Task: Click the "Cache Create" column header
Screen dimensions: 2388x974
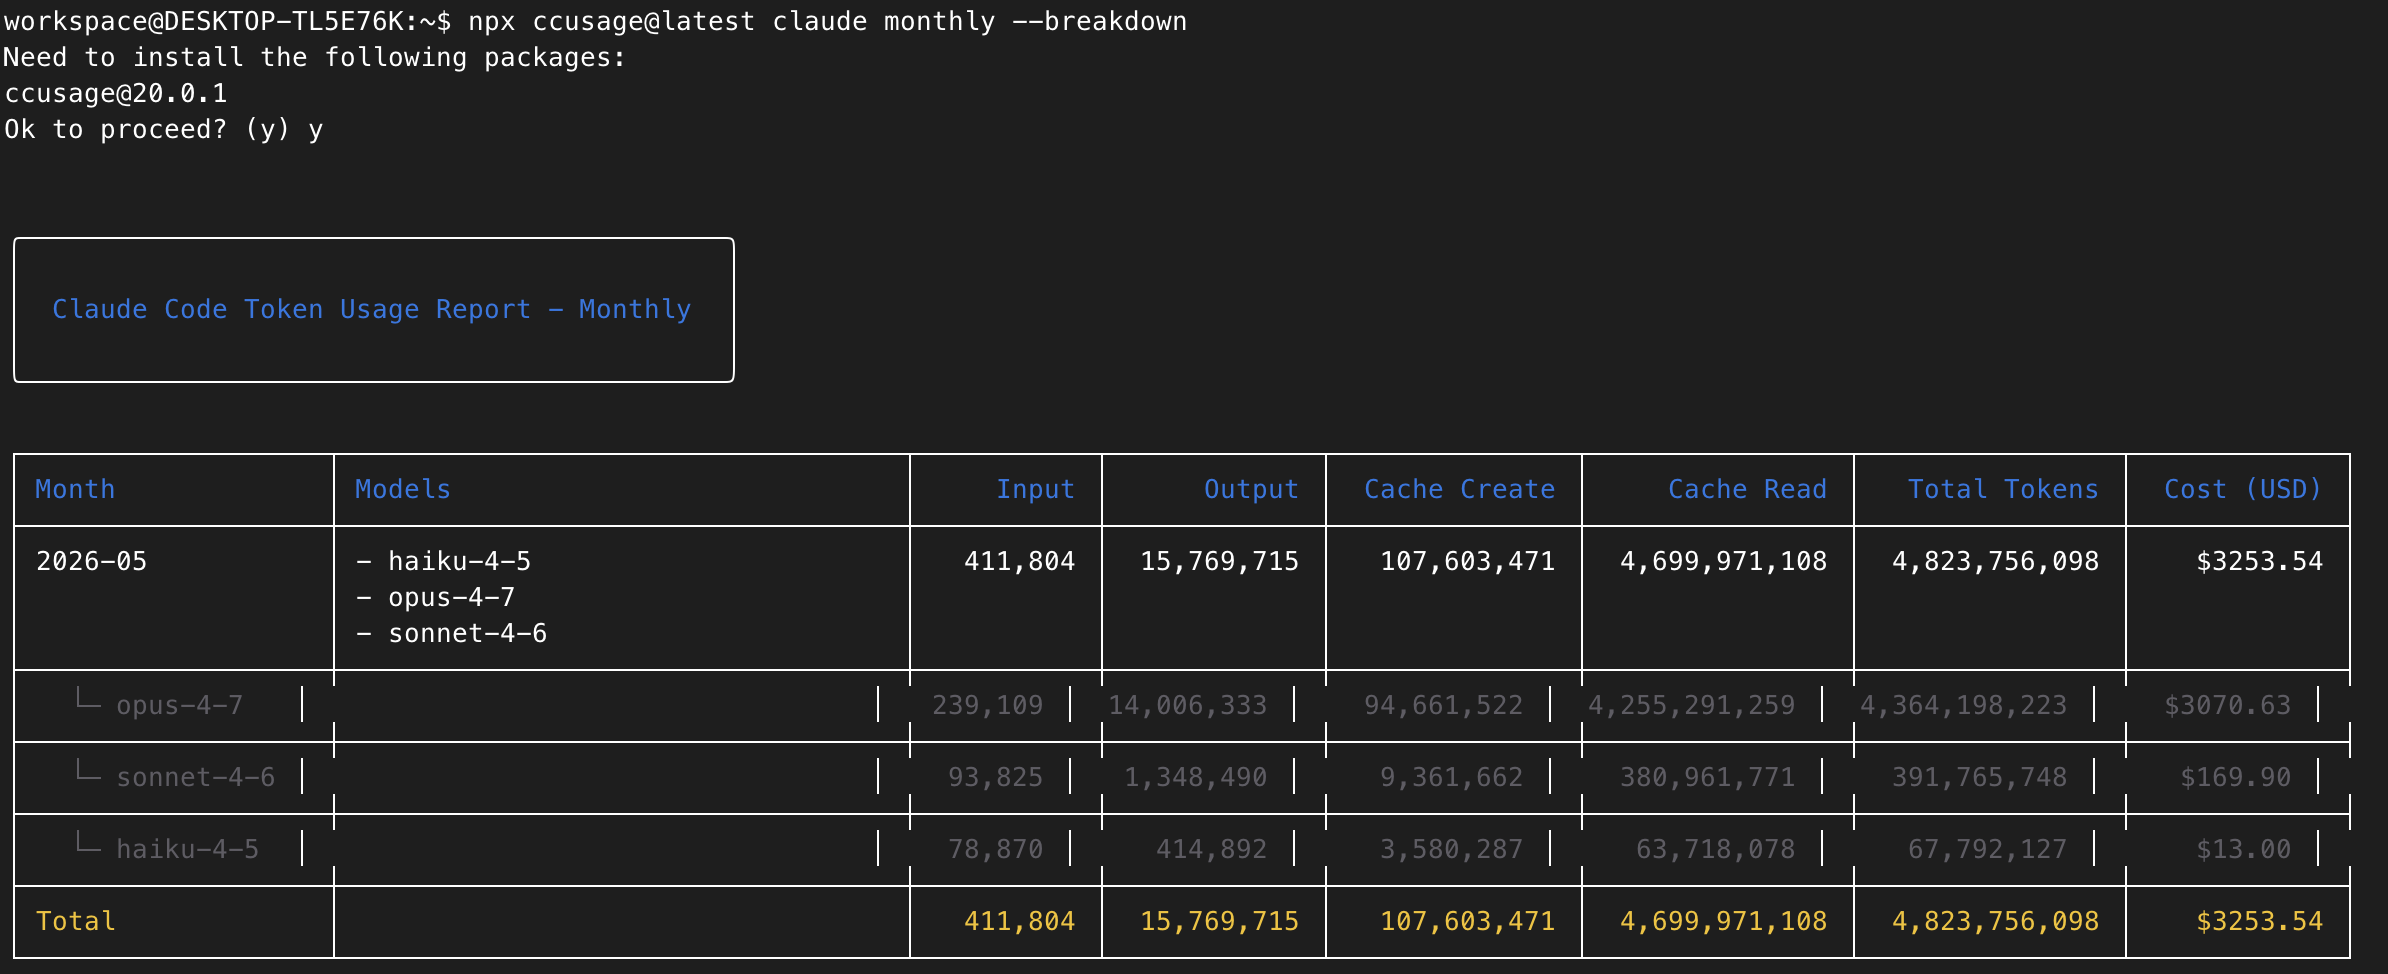Action: [x=1459, y=489]
